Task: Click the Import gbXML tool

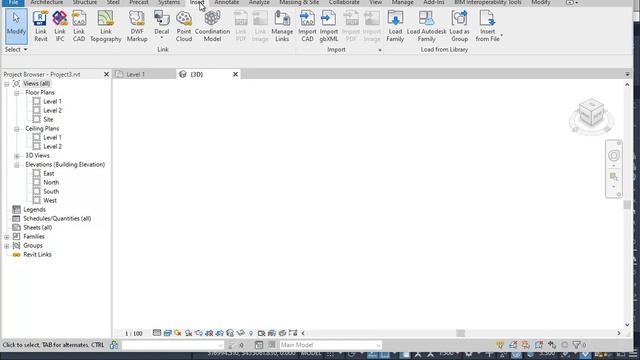Action: point(329,27)
